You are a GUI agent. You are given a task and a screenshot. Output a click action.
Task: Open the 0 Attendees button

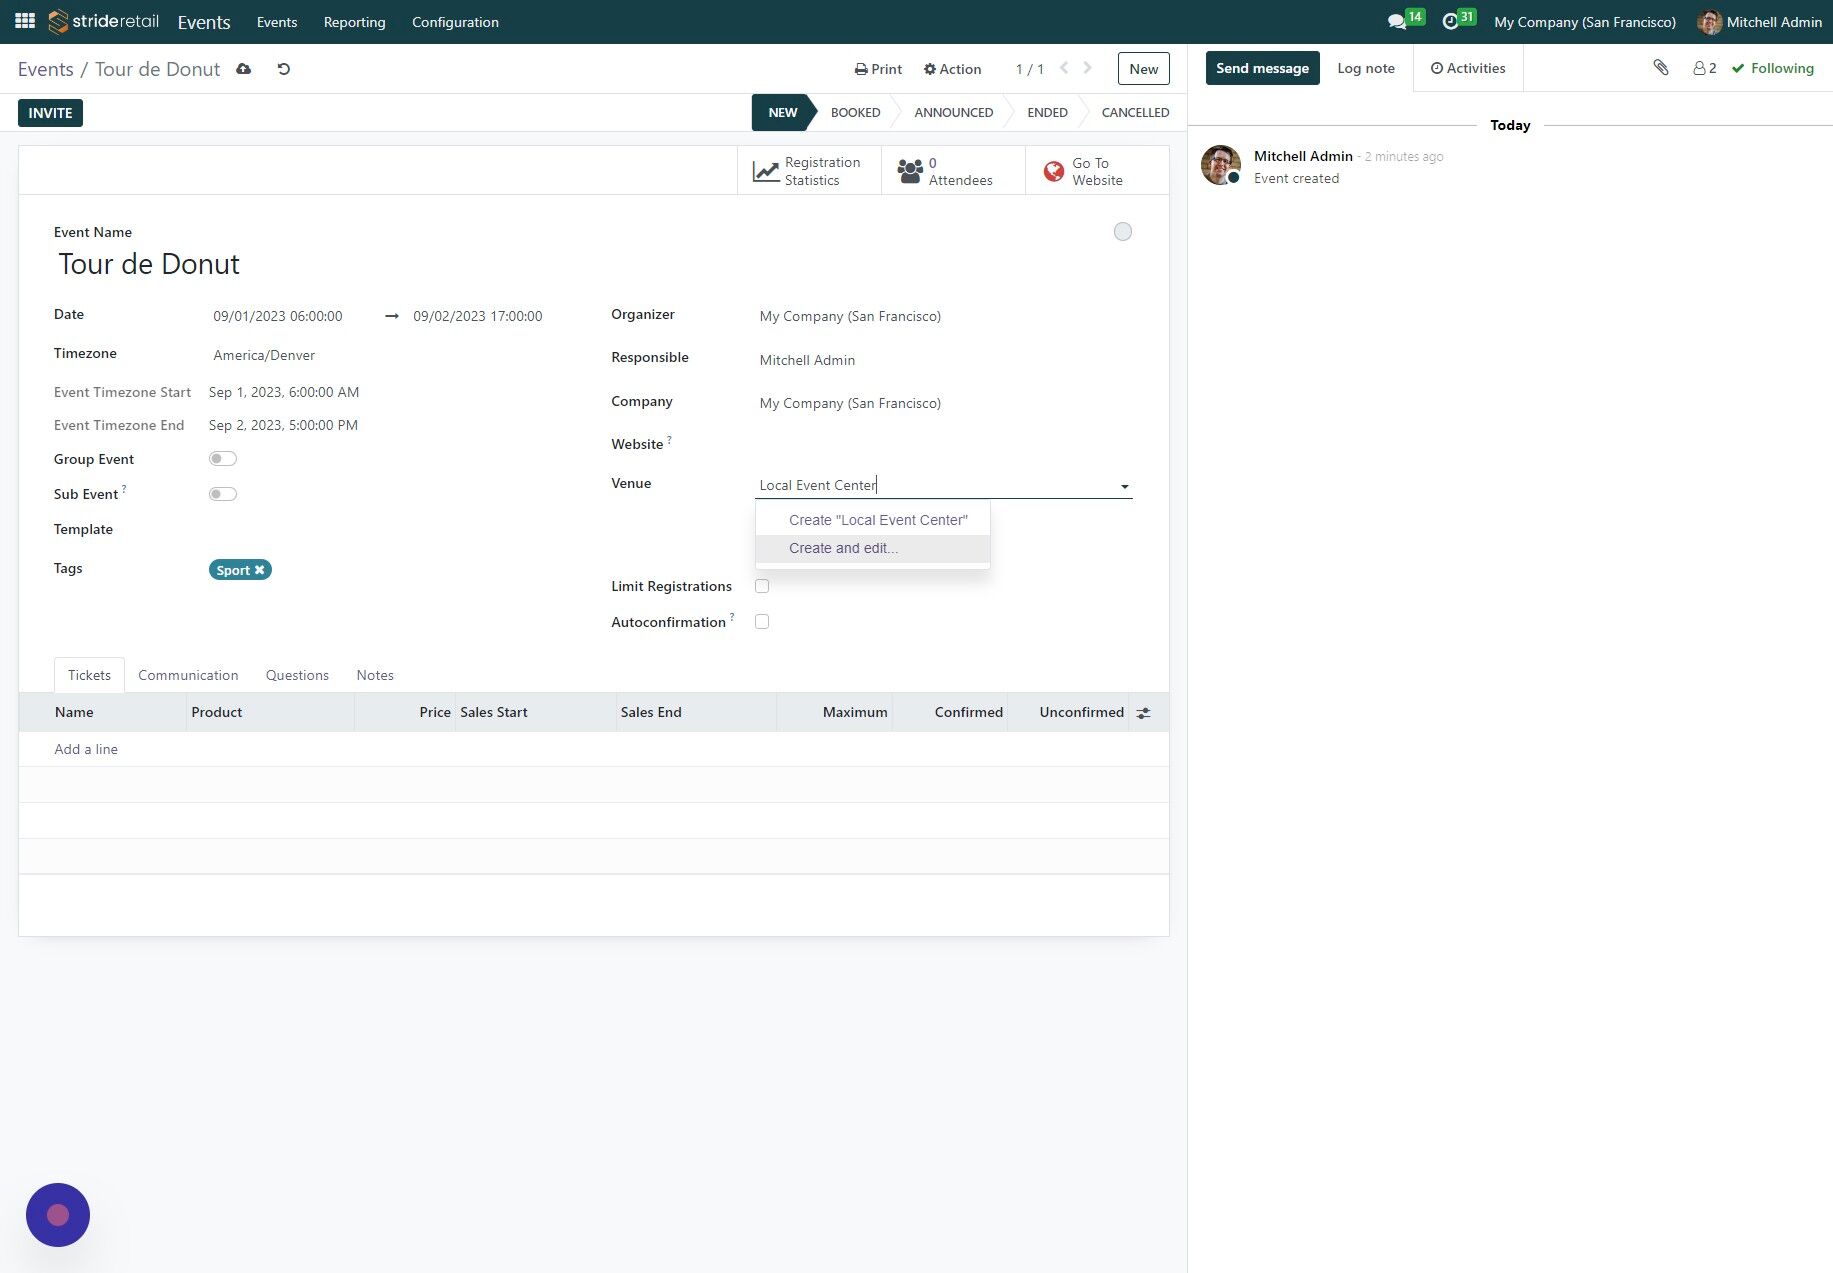click(953, 171)
